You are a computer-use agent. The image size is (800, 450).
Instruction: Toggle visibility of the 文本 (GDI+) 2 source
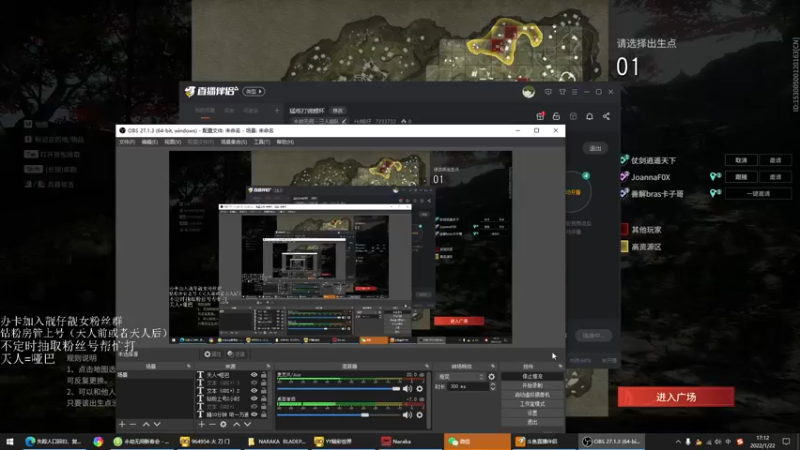click(254, 391)
